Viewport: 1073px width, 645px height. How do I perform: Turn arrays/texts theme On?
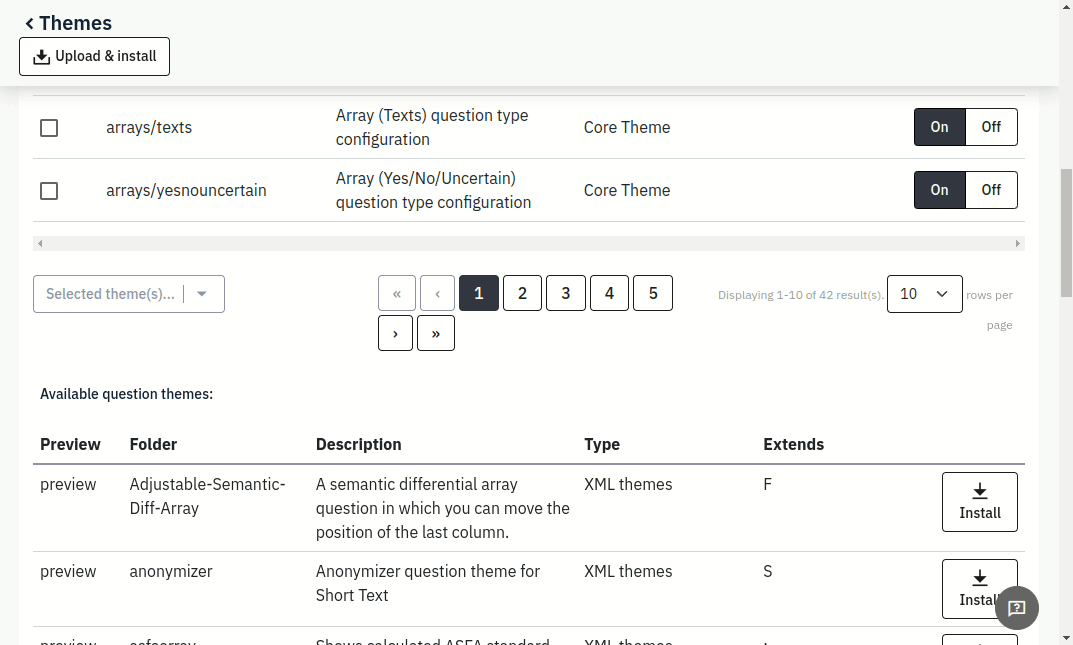coord(939,127)
